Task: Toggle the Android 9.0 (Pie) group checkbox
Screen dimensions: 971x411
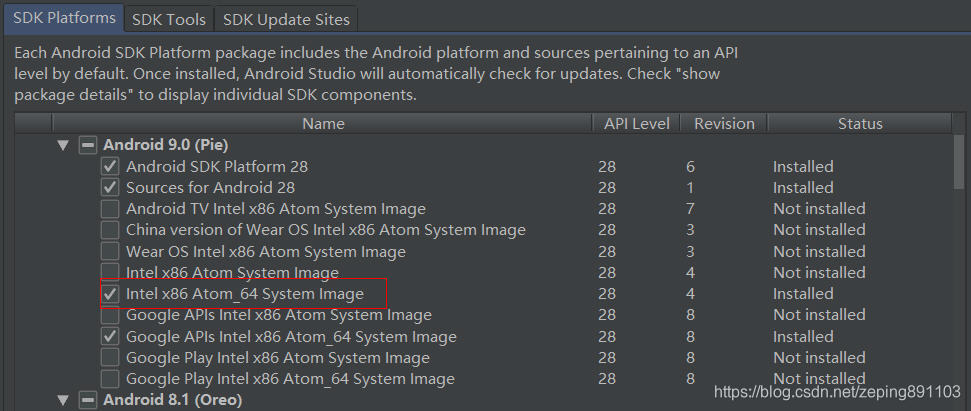Action: coord(87,145)
